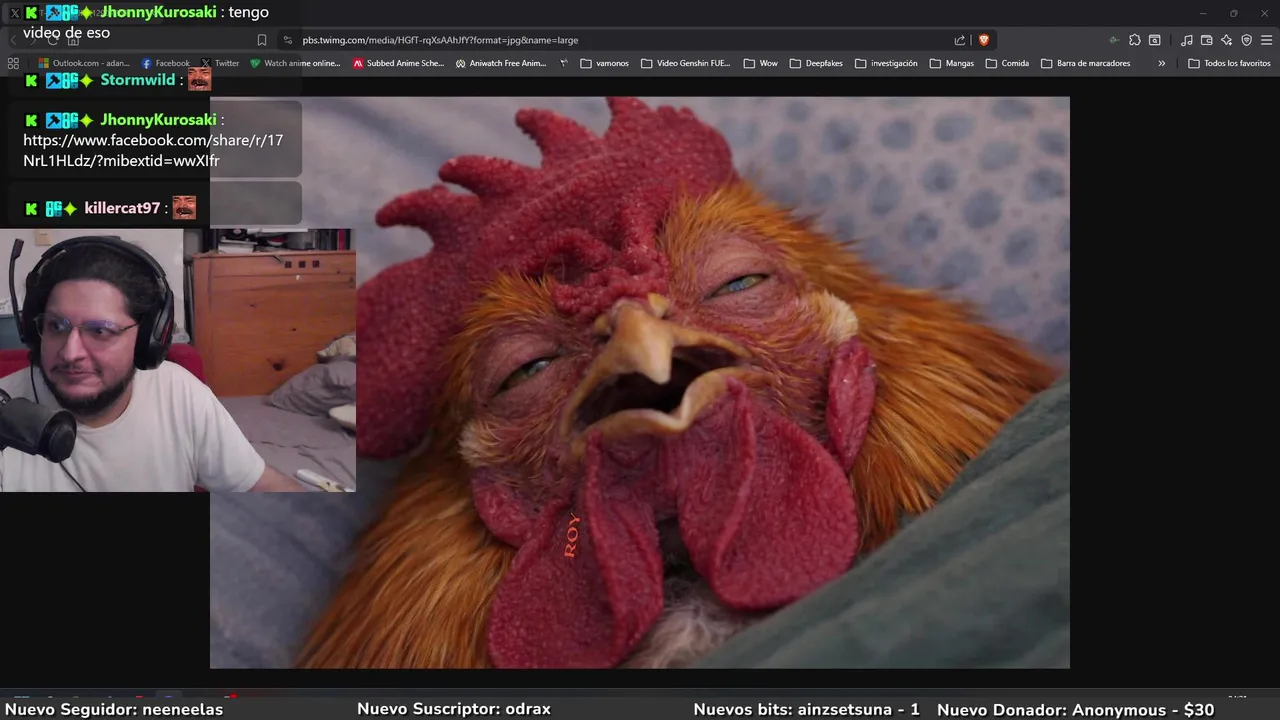This screenshot has height=720, width=1280.
Task: Click the Nuevo Donador: Anonymous - $30 text
Action: click(x=1075, y=709)
